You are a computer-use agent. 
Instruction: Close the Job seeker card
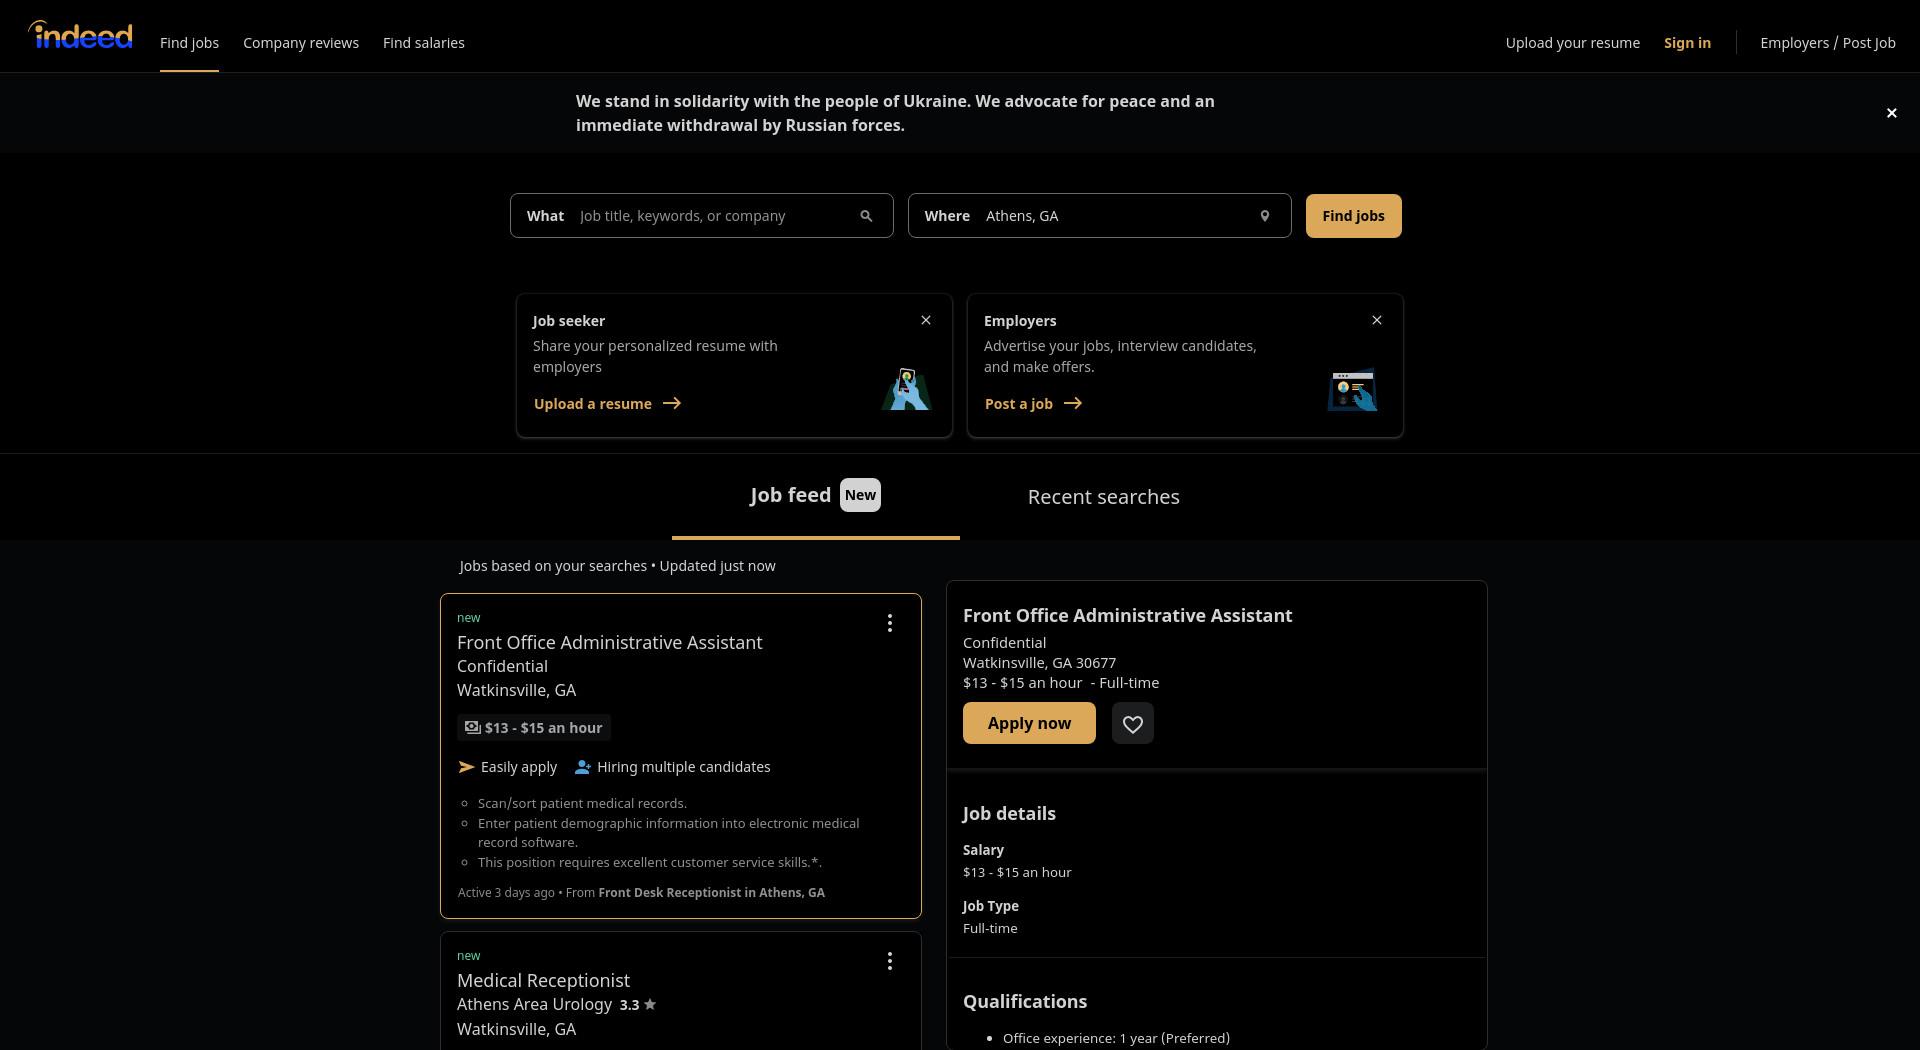coord(926,320)
